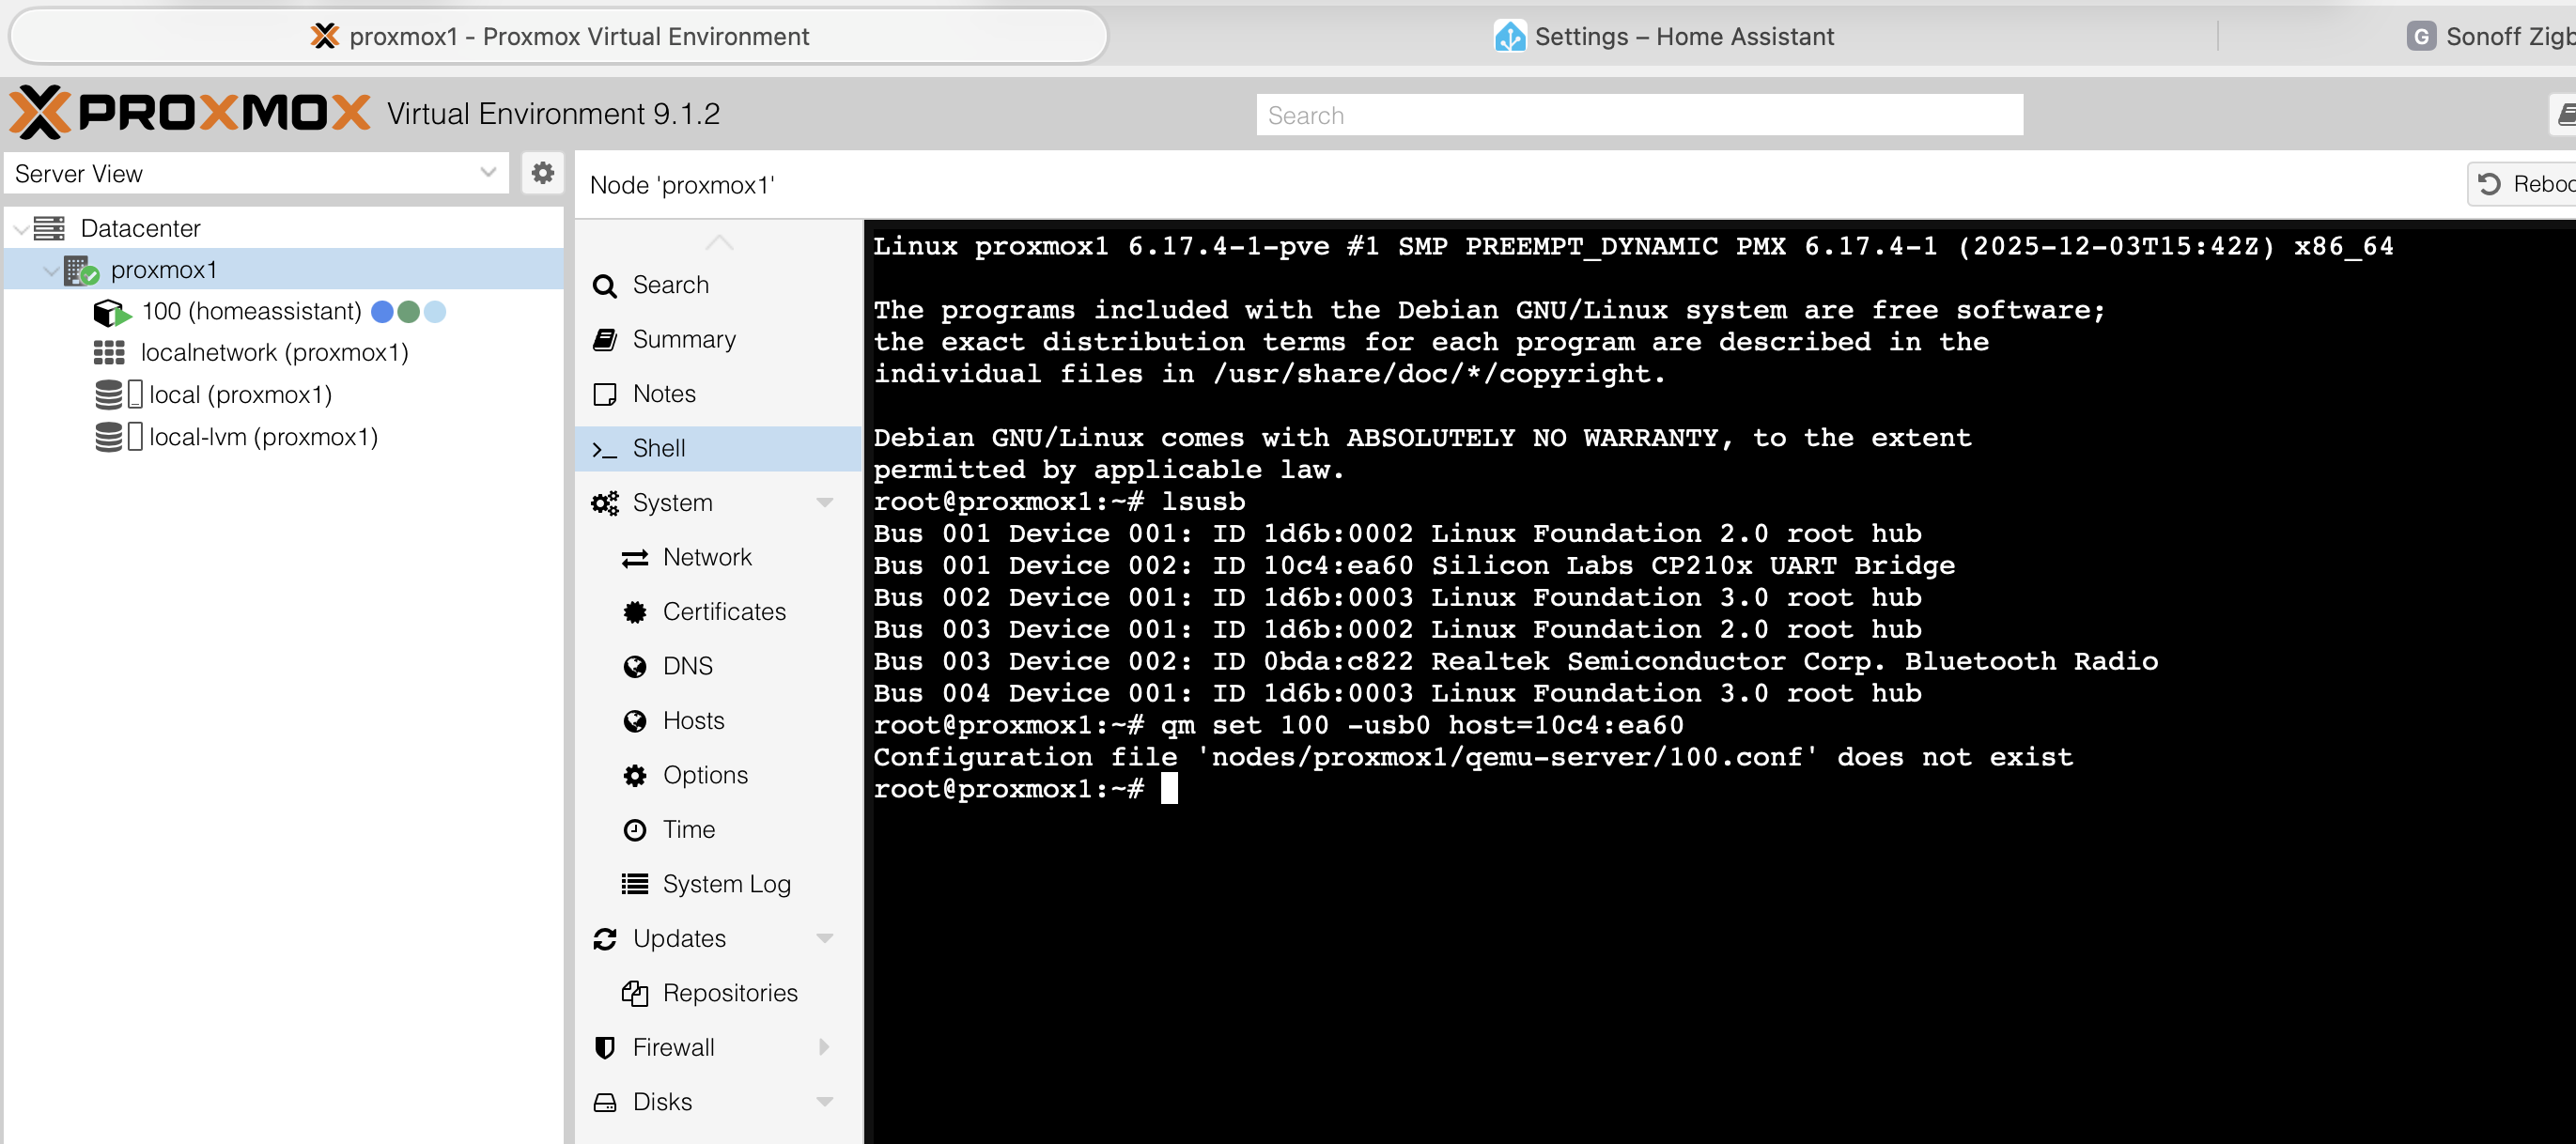Click the gear icon beside Server View

click(x=542, y=173)
